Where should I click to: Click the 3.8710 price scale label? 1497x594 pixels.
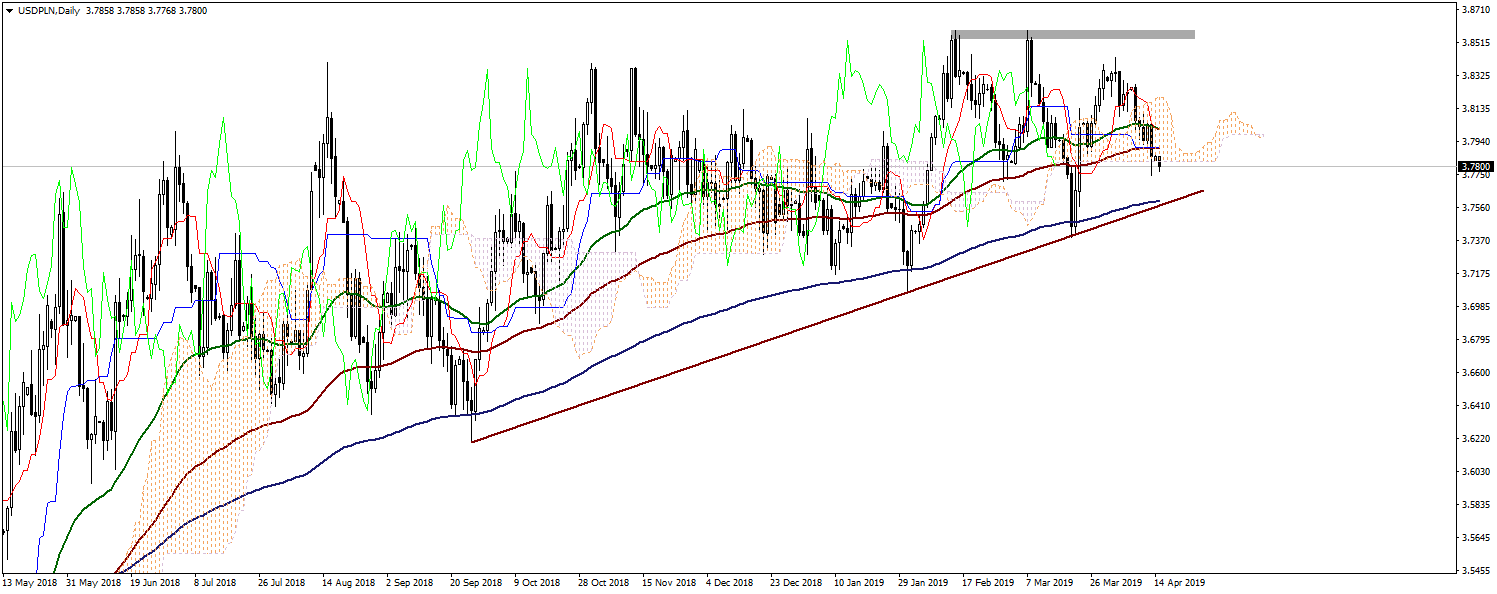tap(1476, 10)
